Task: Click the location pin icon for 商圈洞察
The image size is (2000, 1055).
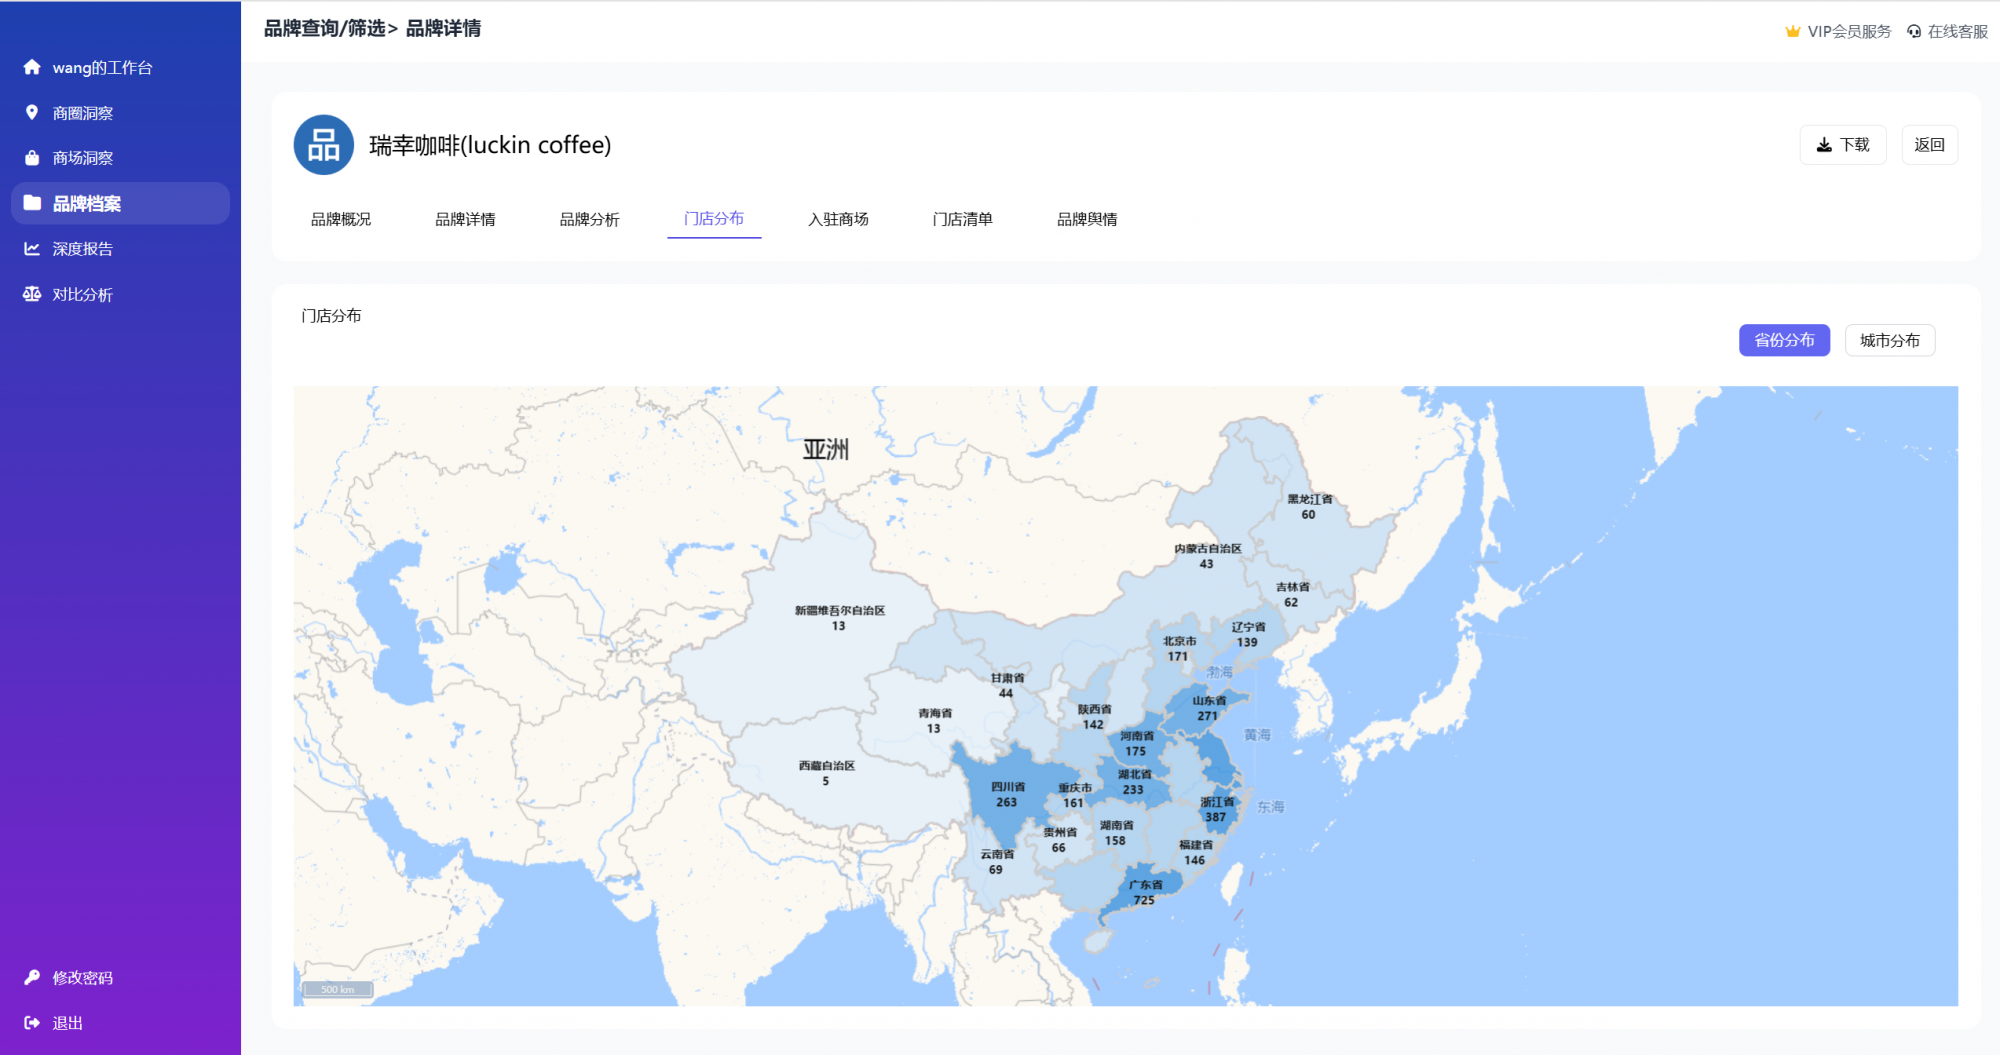Action: tap(32, 113)
